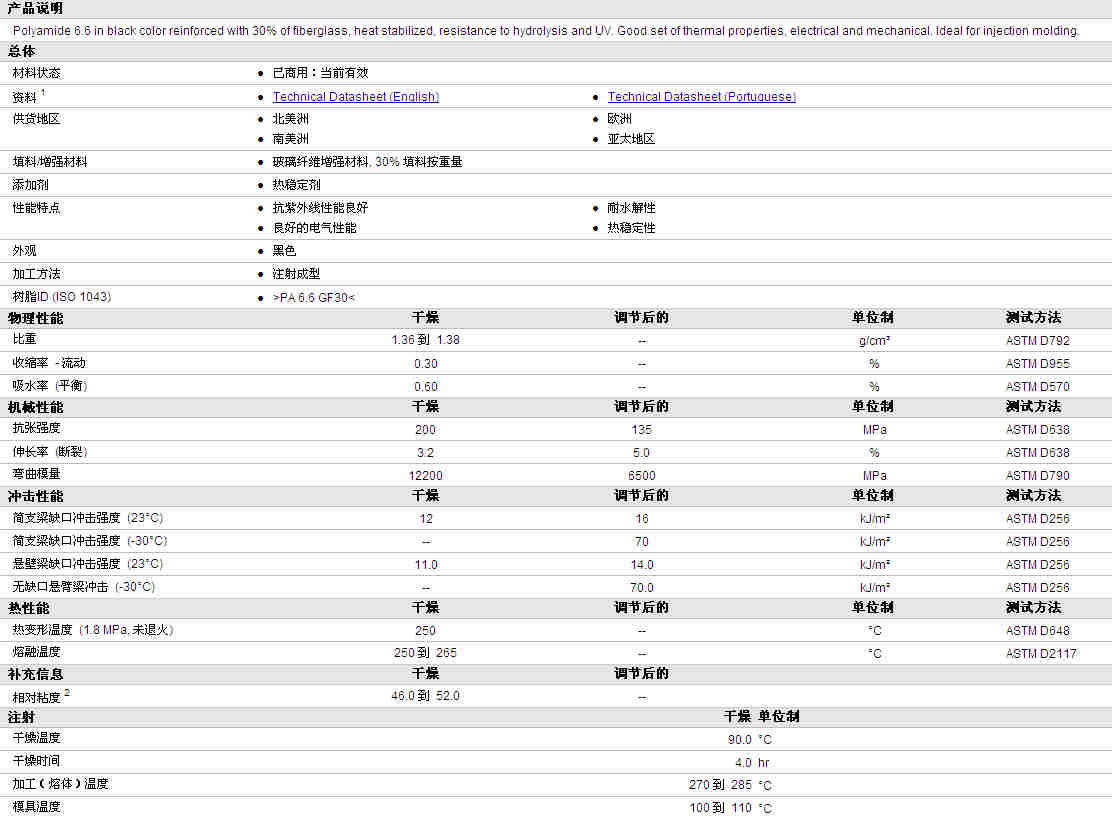Click the '耐水解性' feature entry
1112x818 pixels.
click(x=631, y=208)
